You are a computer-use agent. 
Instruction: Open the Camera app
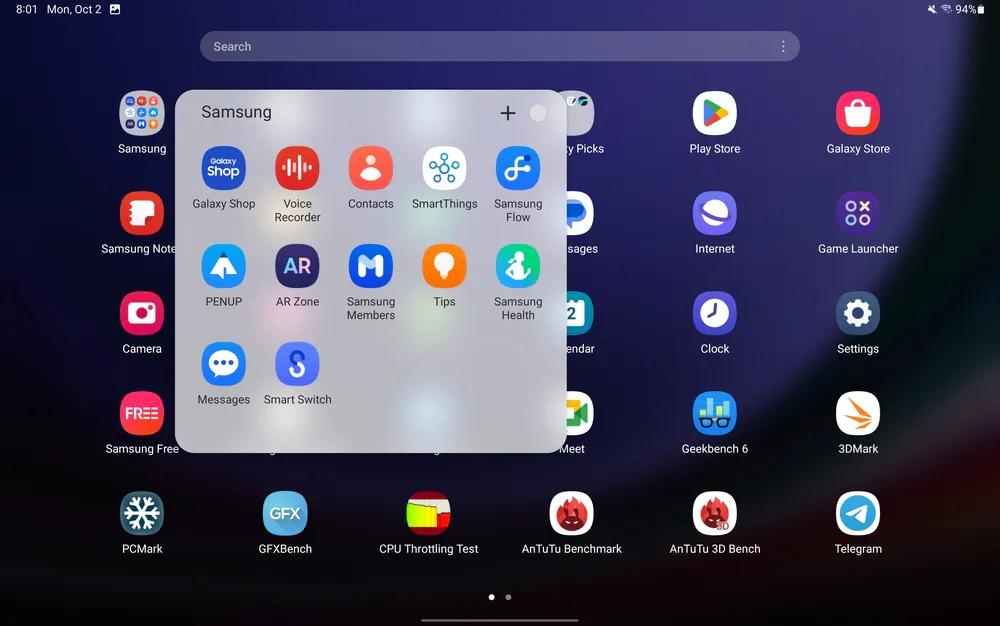click(142, 314)
